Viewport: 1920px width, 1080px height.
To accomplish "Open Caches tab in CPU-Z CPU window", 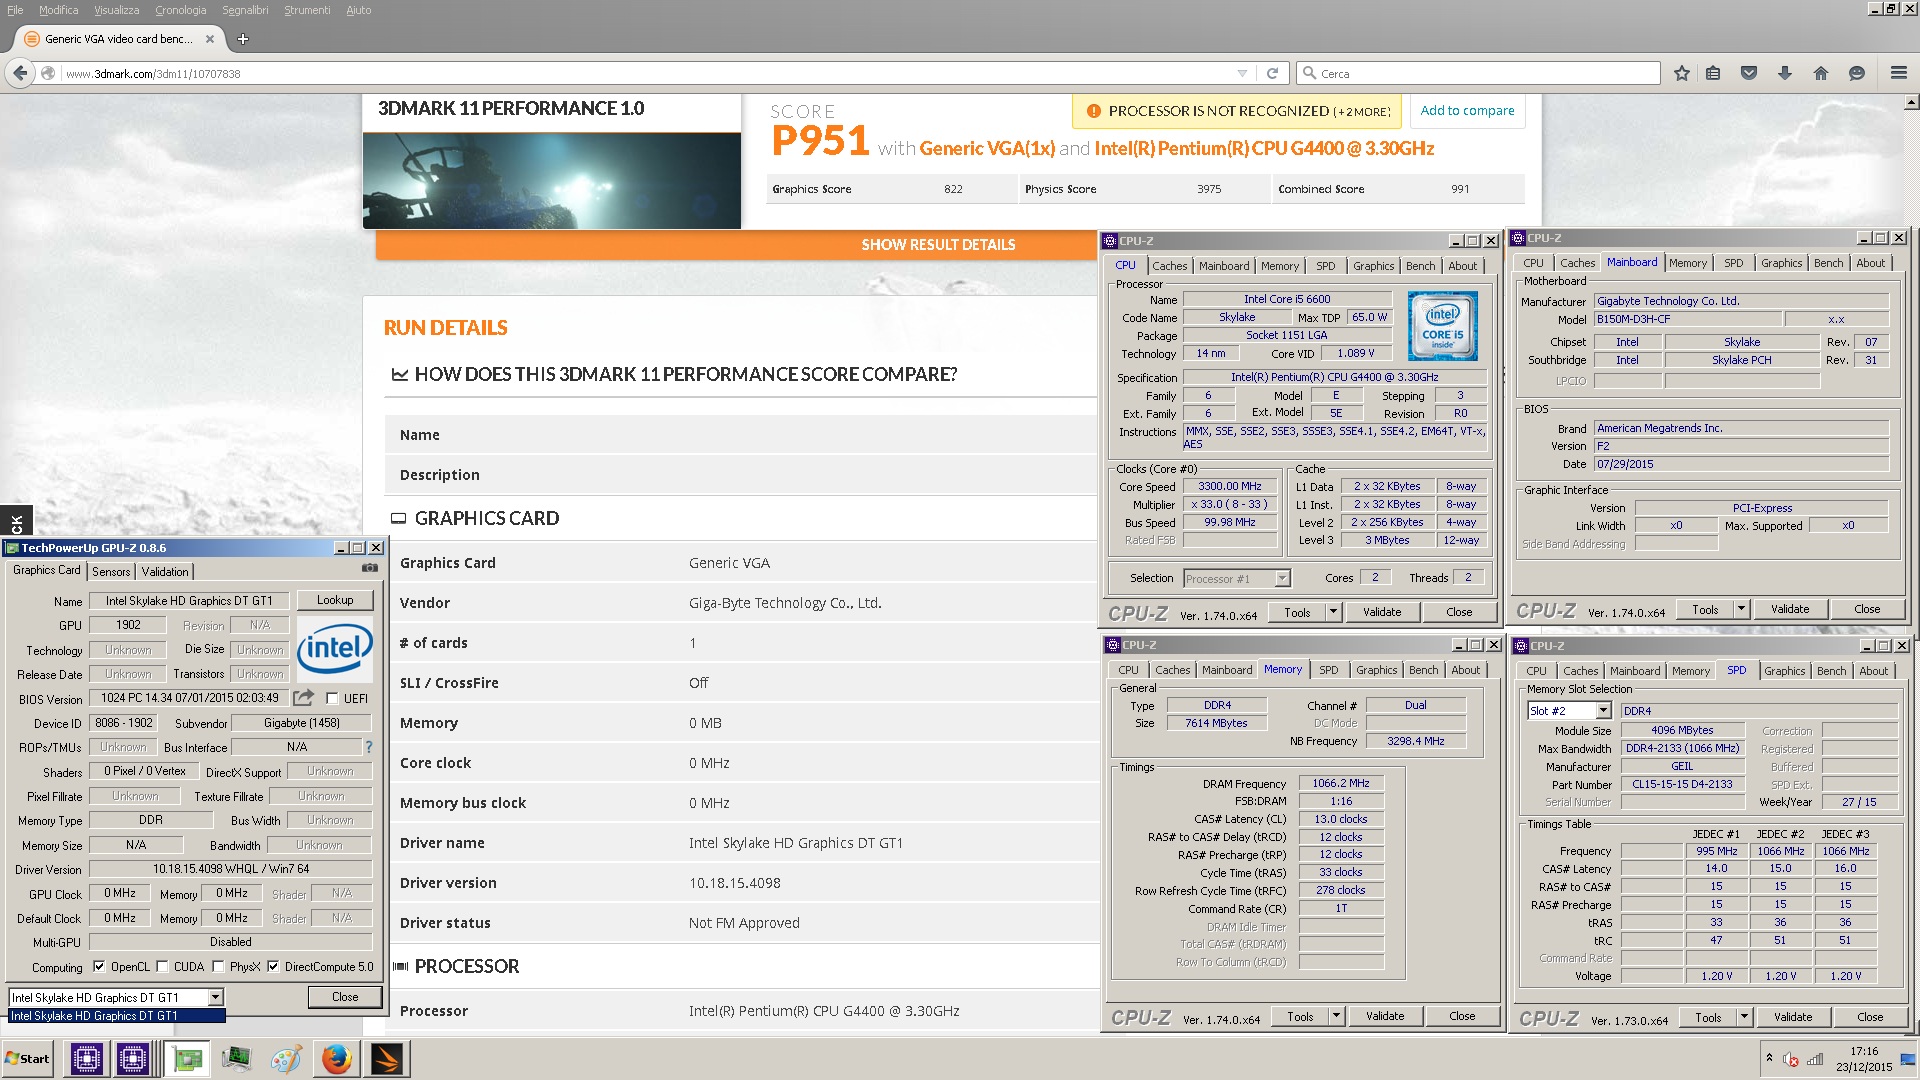I will pos(1169,266).
